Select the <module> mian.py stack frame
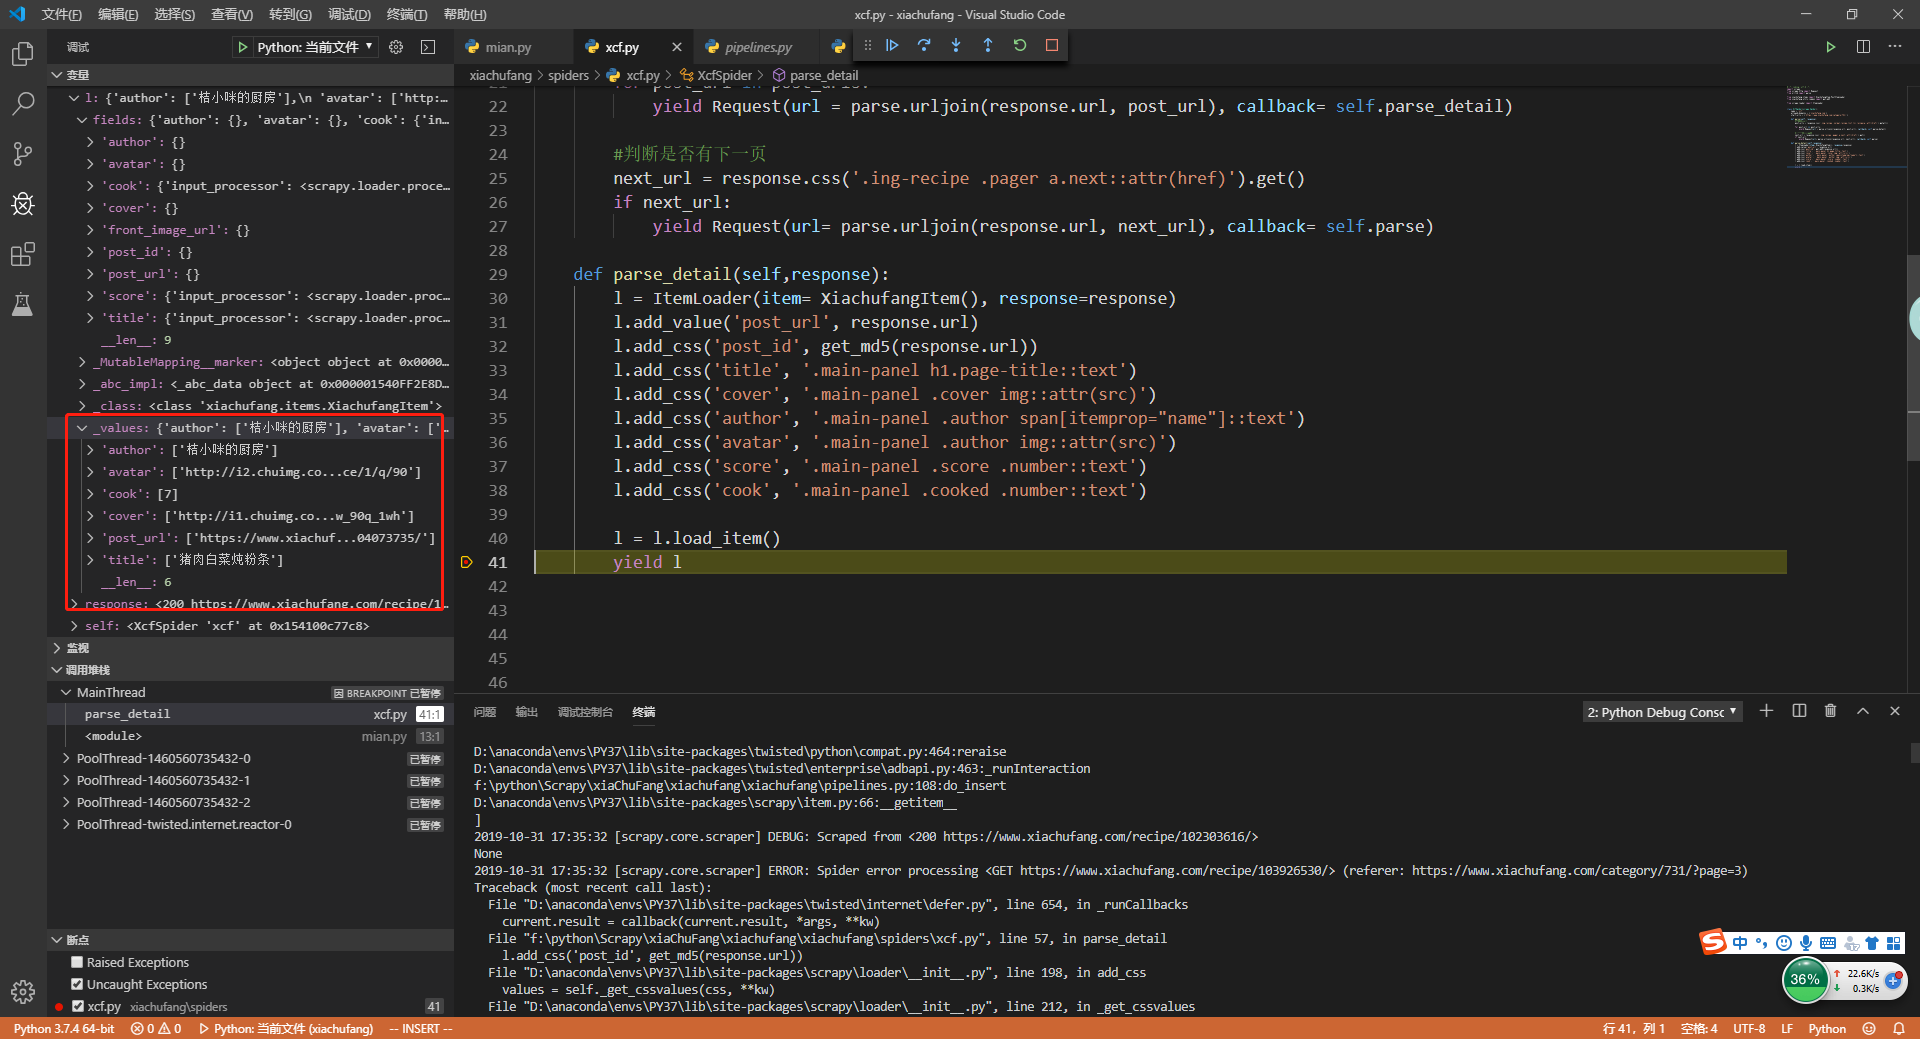This screenshot has width=1920, height=1039. click(250, 736)
